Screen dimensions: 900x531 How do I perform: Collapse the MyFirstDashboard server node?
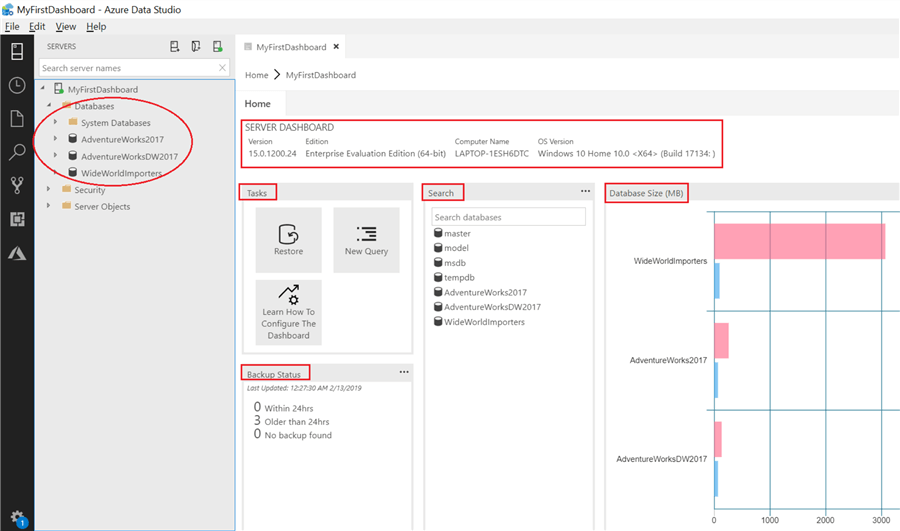[42, 88]
